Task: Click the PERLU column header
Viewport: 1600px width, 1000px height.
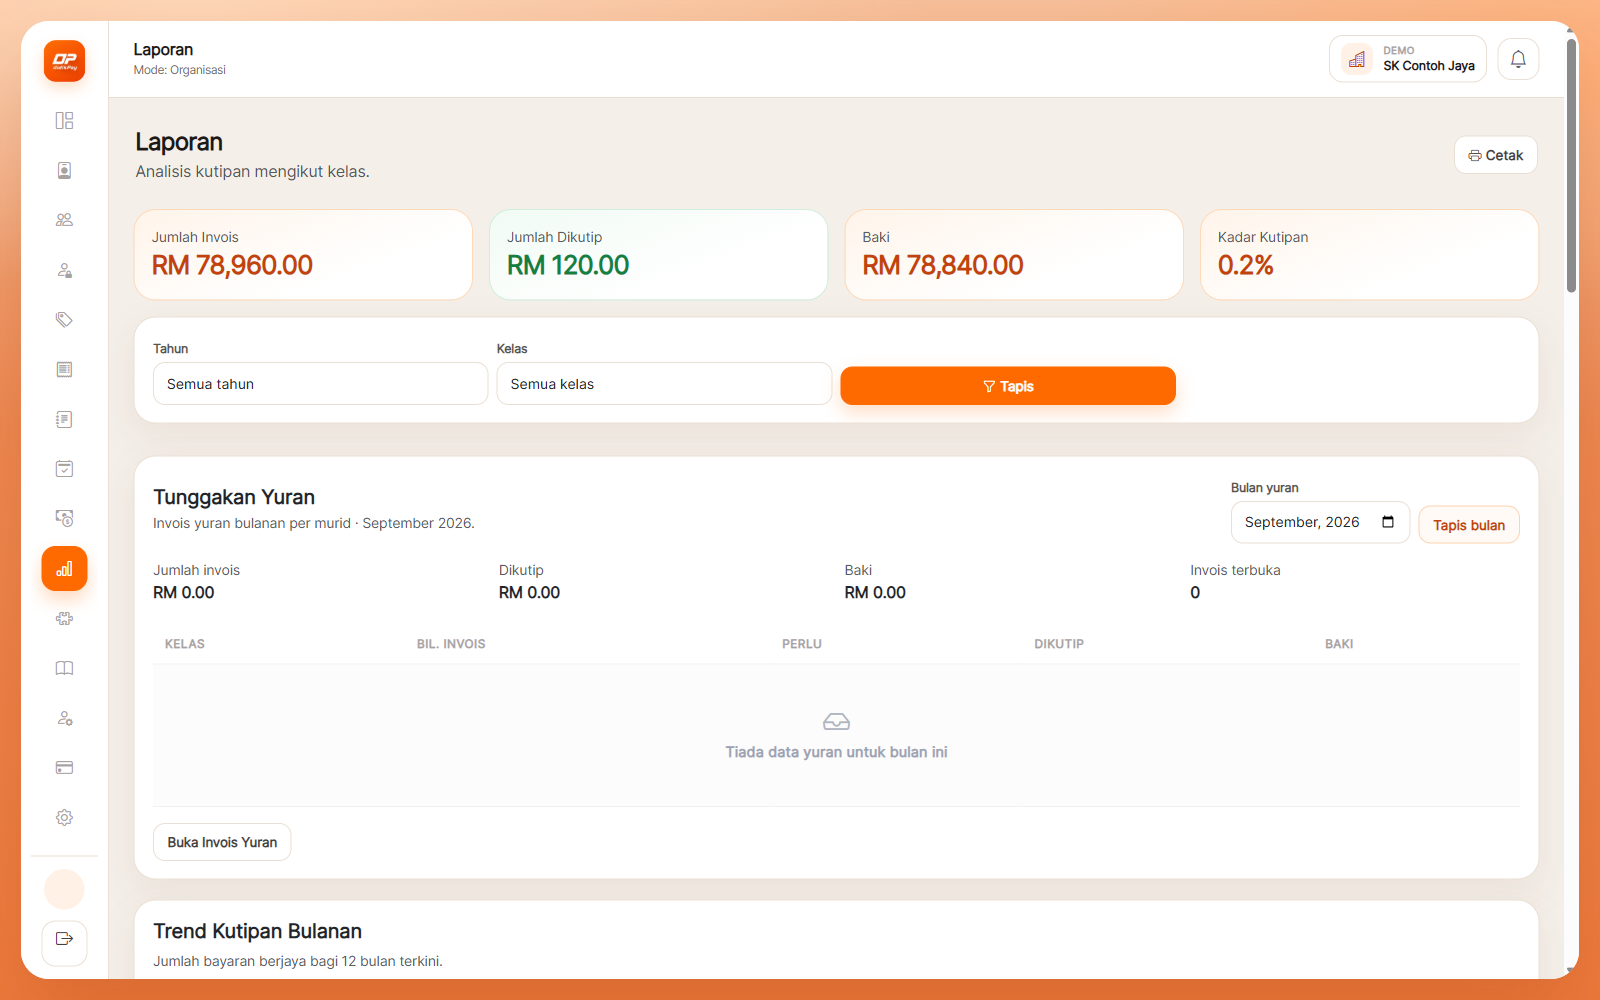Action: coord(802,644)
